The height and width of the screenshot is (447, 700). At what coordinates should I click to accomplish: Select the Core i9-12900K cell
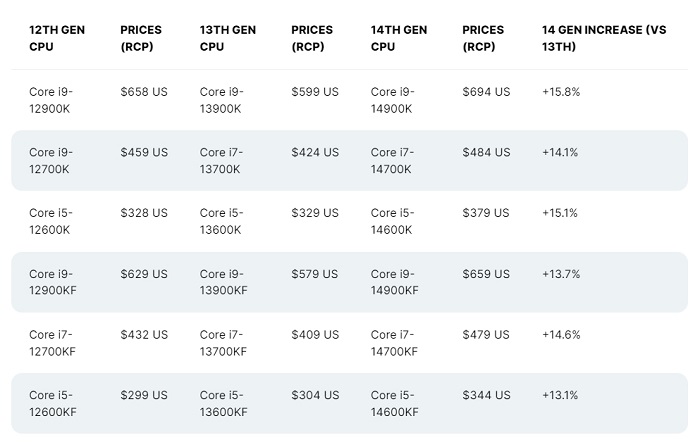pos(51,100)
